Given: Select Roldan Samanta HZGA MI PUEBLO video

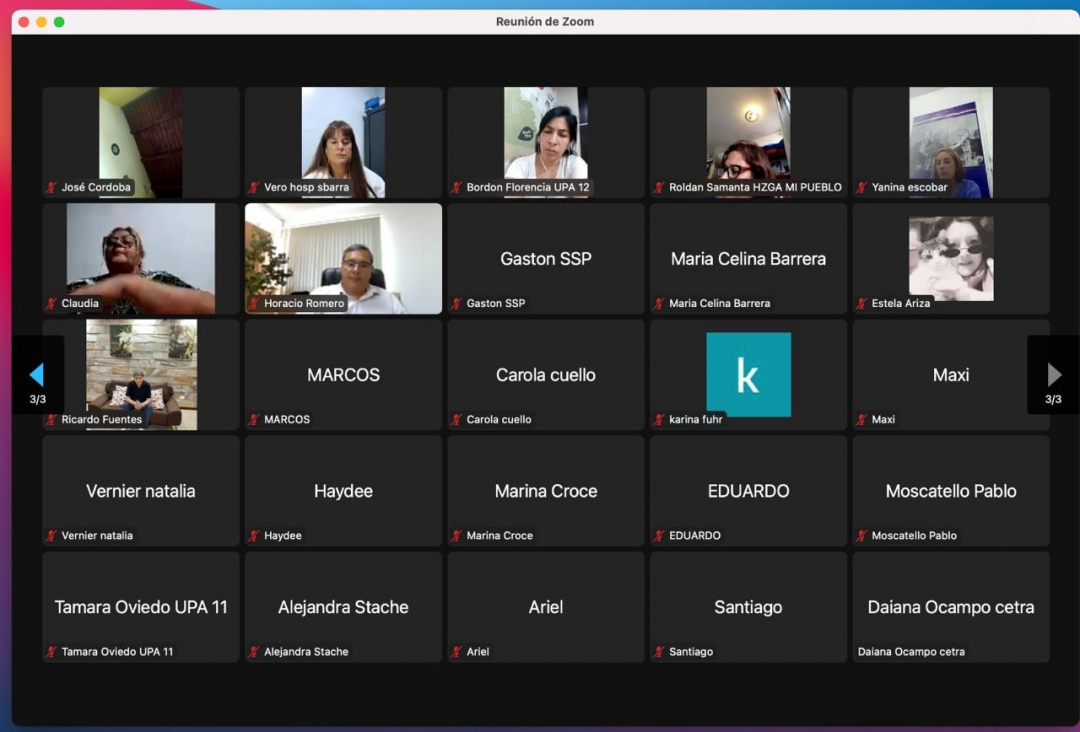Looking at the screenshot, I should click(x=748, y=142).
